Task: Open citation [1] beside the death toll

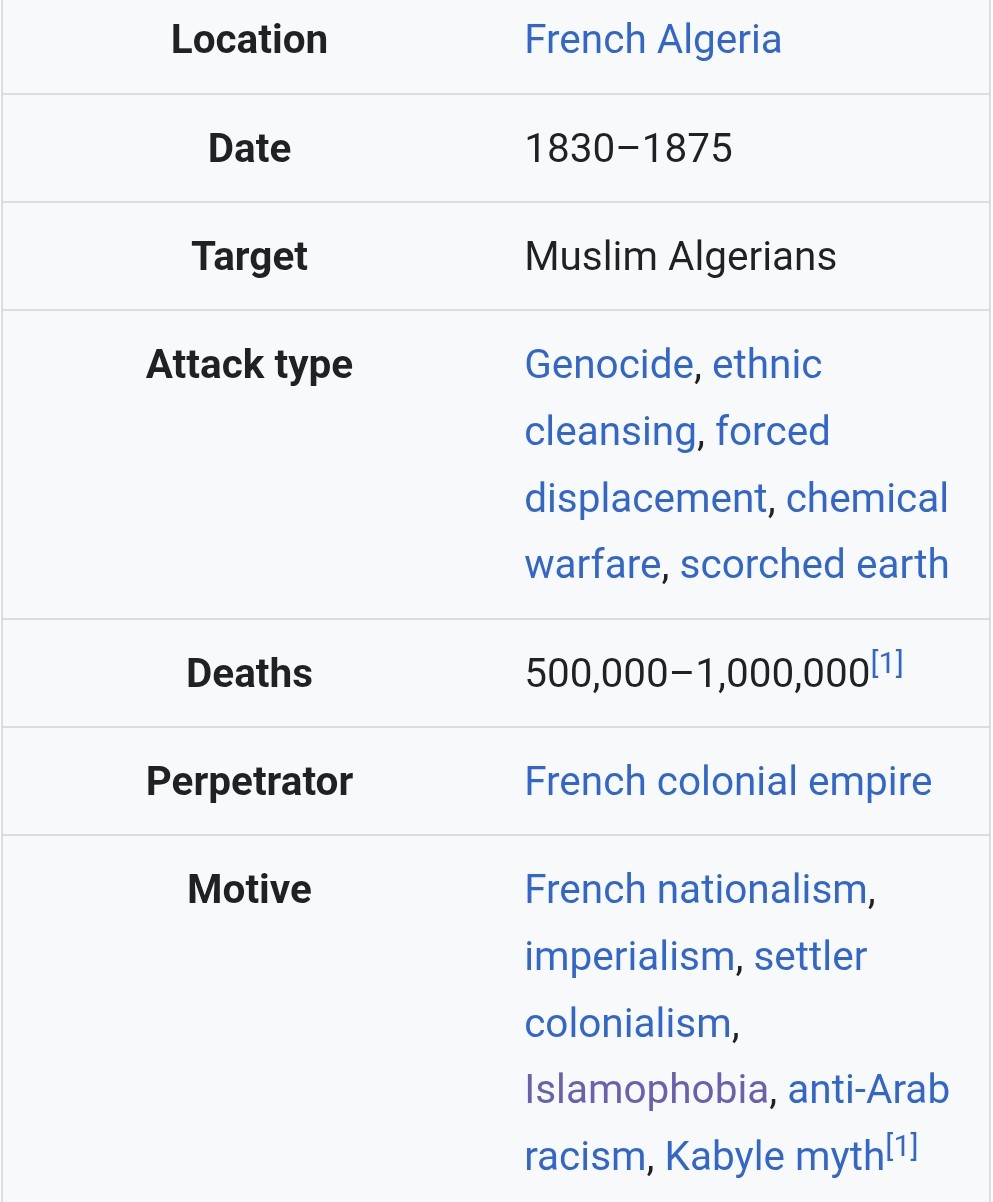Action: pyautogui.click(x=887, y=663)
